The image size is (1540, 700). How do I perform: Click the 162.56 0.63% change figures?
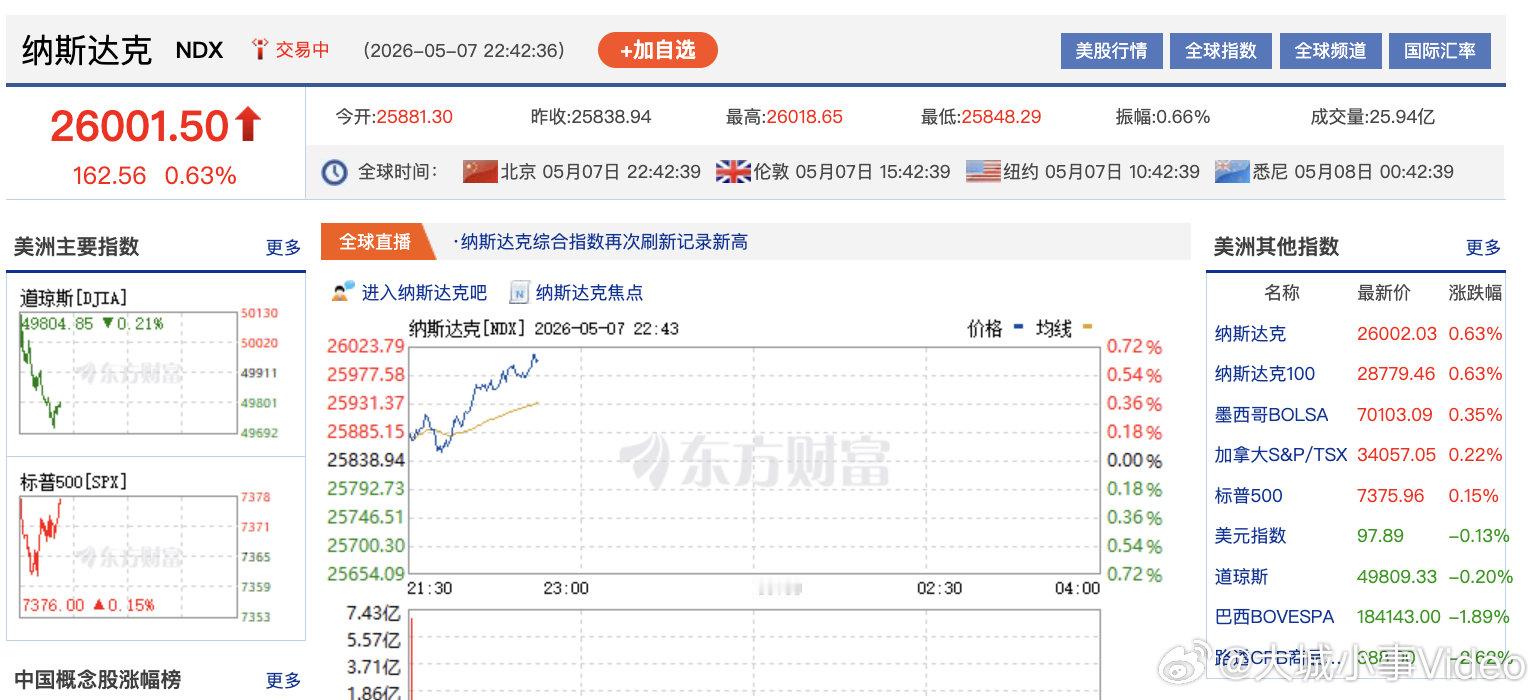pyautogui.click(x=154, y=176)
